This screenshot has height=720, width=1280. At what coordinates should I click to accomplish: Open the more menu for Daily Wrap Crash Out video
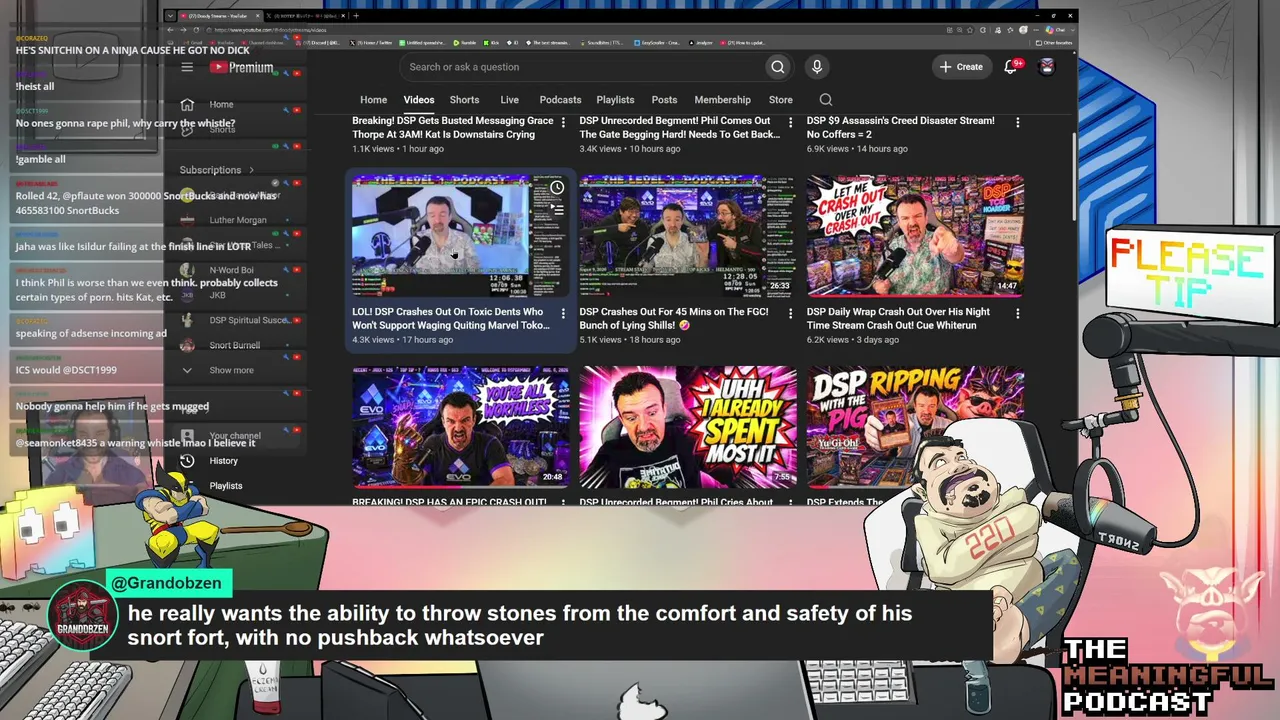pos(1018,313)
